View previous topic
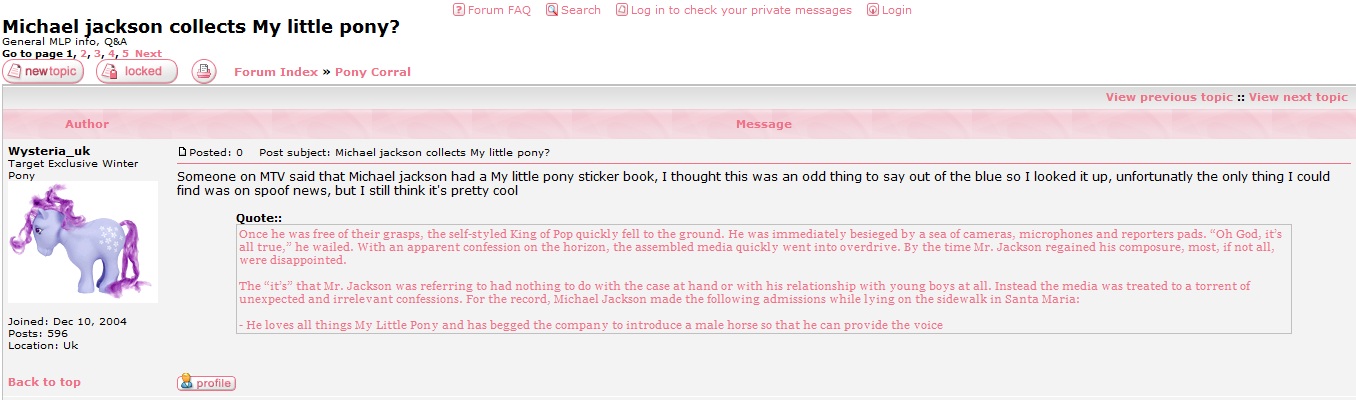The height and width of the screenshot is (400, 1356). click(x=1169, y=97)
